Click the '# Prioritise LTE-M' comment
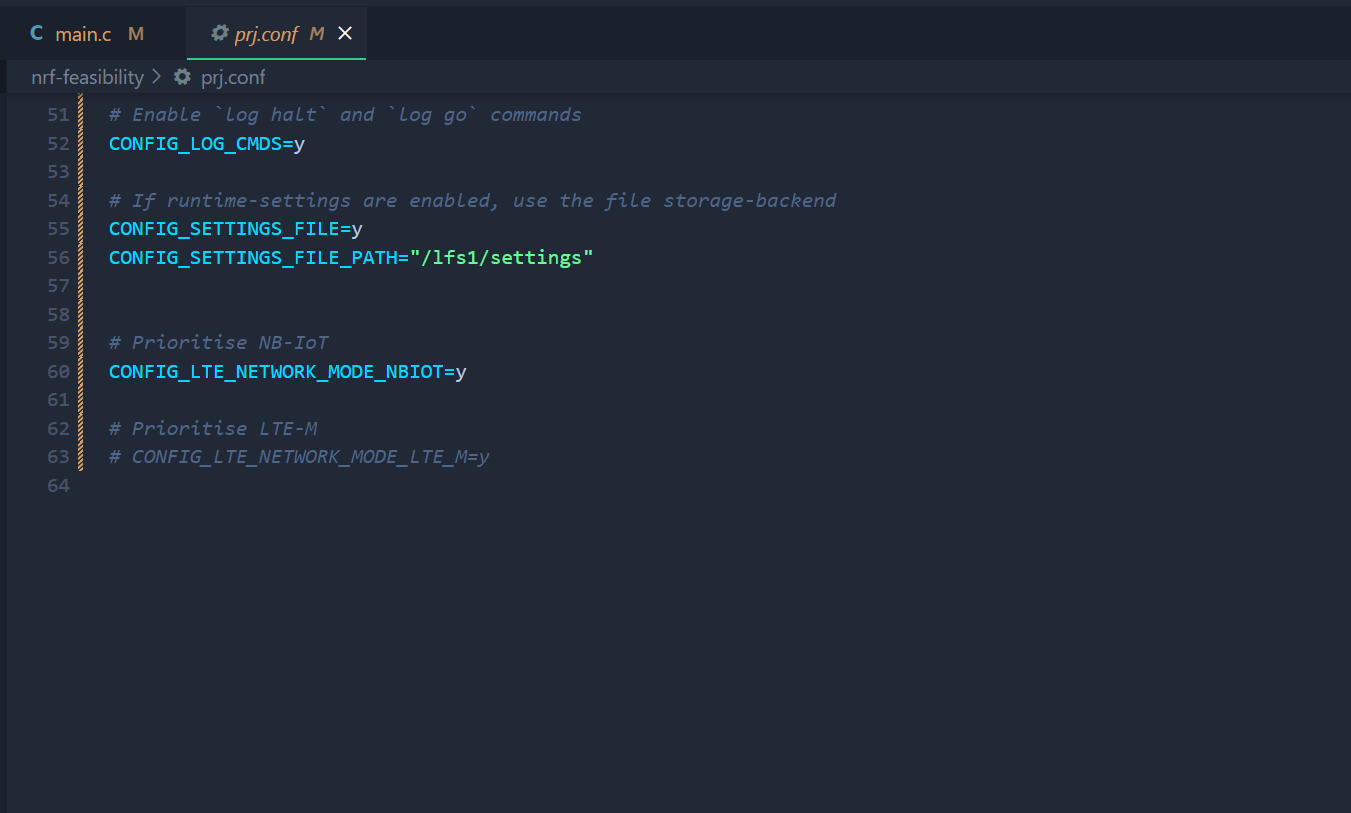The image size is (1351, 813). (x=213, y=429)
